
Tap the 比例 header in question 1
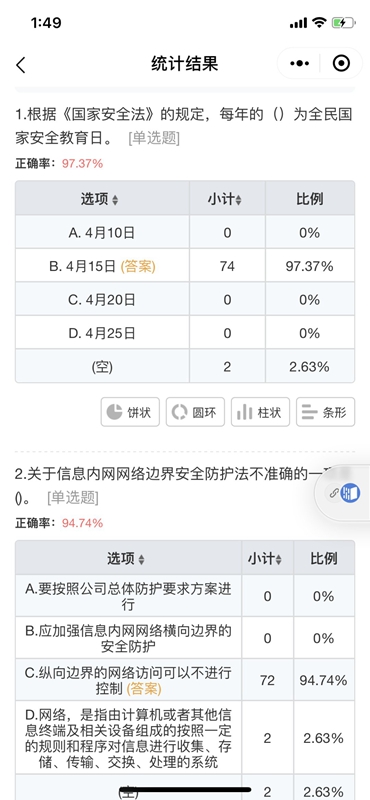309,199
